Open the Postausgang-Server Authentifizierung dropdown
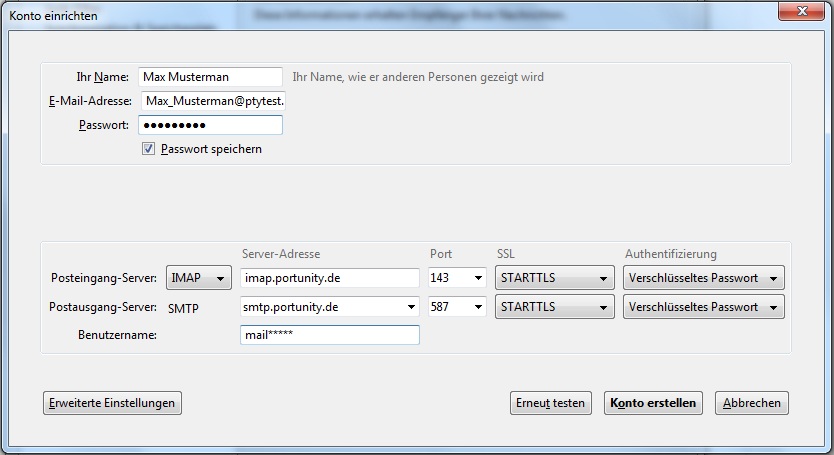The height and width of the screenshot is (455, 834). coord(703,307)
